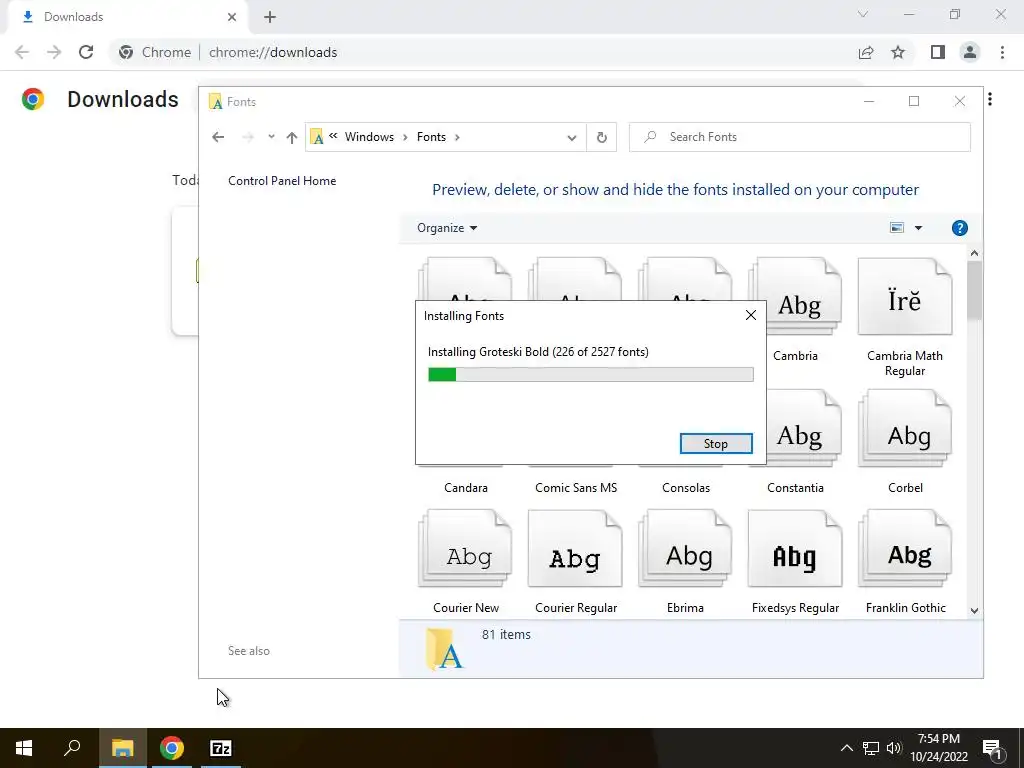Select Fonts breadcrumb segment

pyautogui.click(x=431, y=137)
